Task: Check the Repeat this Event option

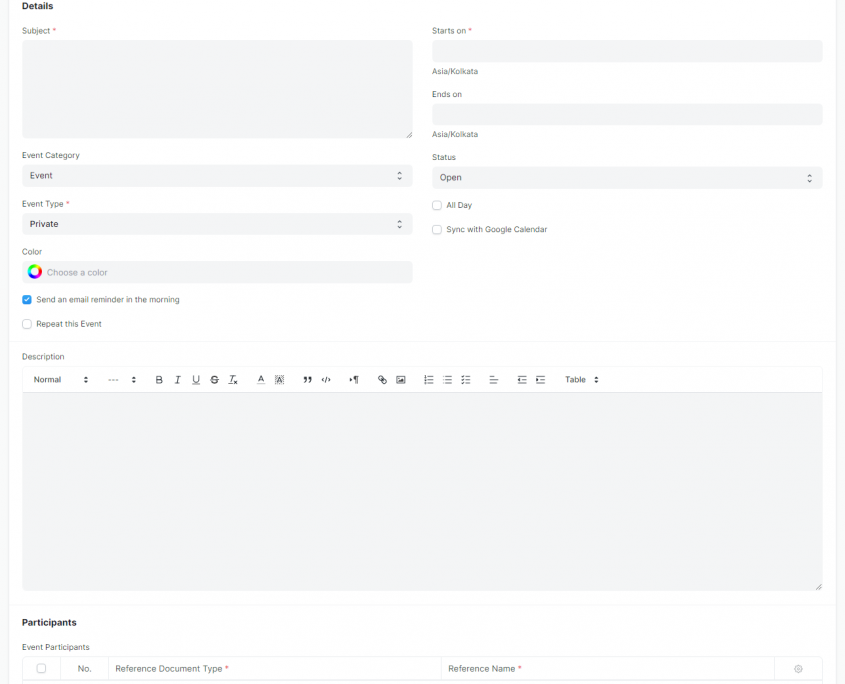Action: (27, 323)
